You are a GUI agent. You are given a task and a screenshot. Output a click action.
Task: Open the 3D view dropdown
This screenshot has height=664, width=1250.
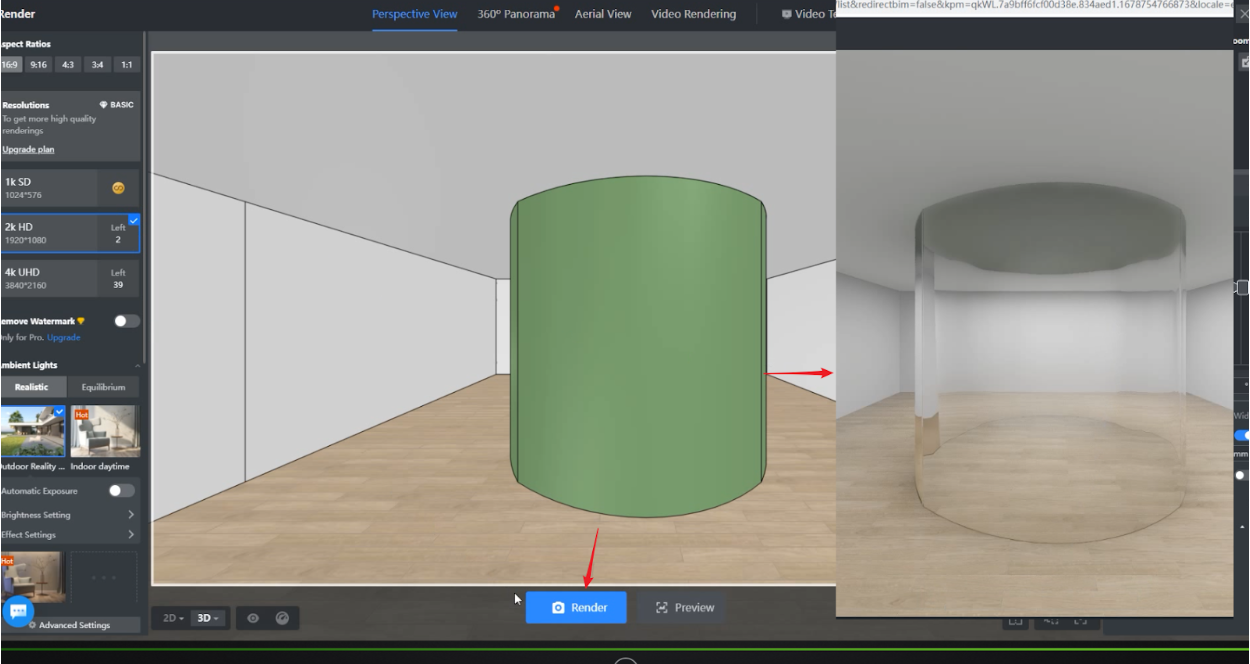(208, 618)
